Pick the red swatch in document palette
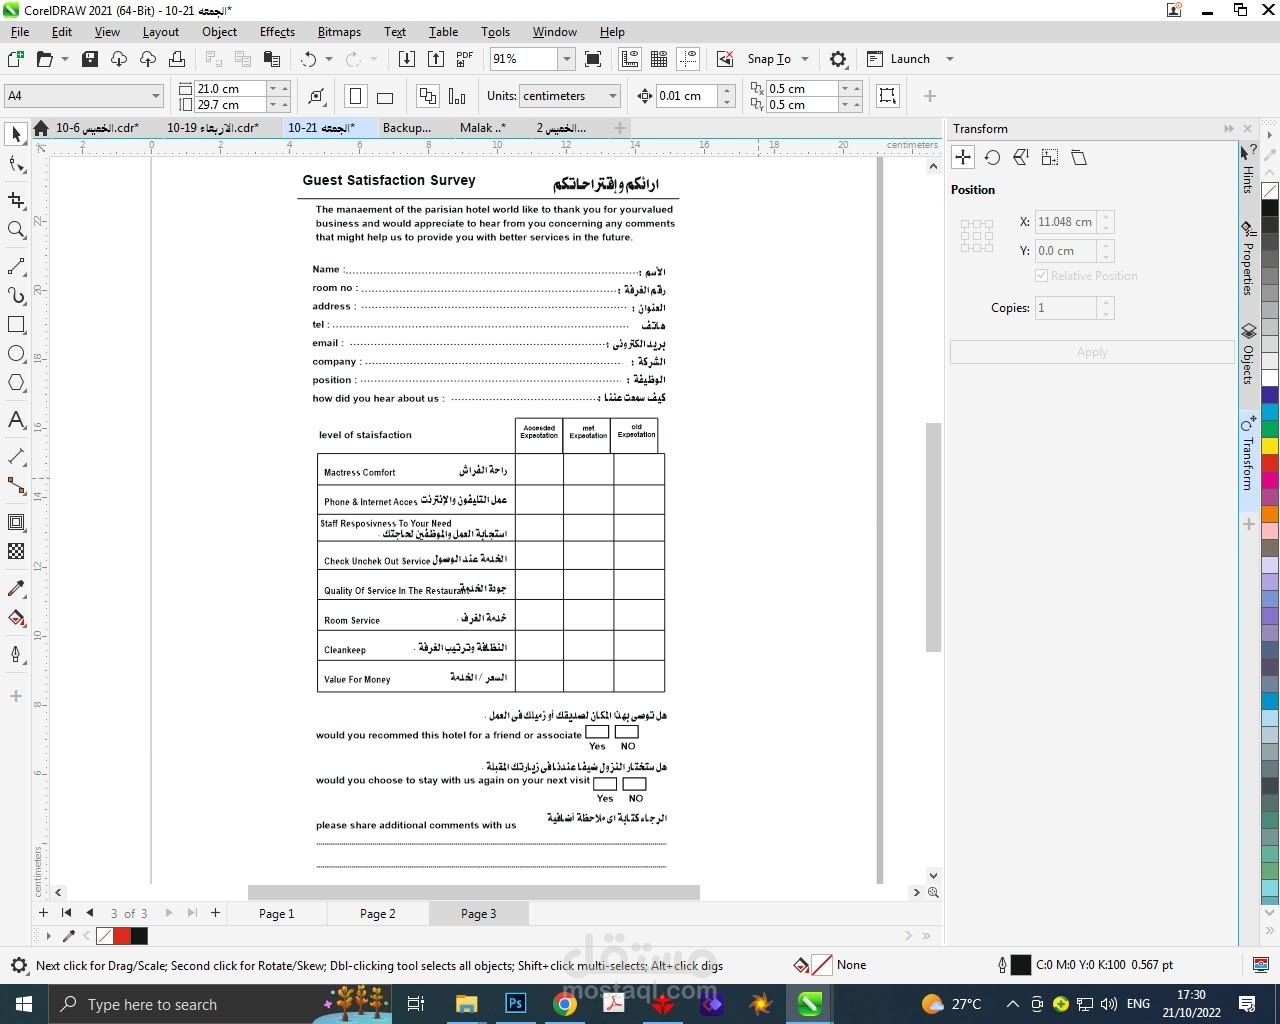The height and width of the screenshot is (1024, 1280). point(122,936)
